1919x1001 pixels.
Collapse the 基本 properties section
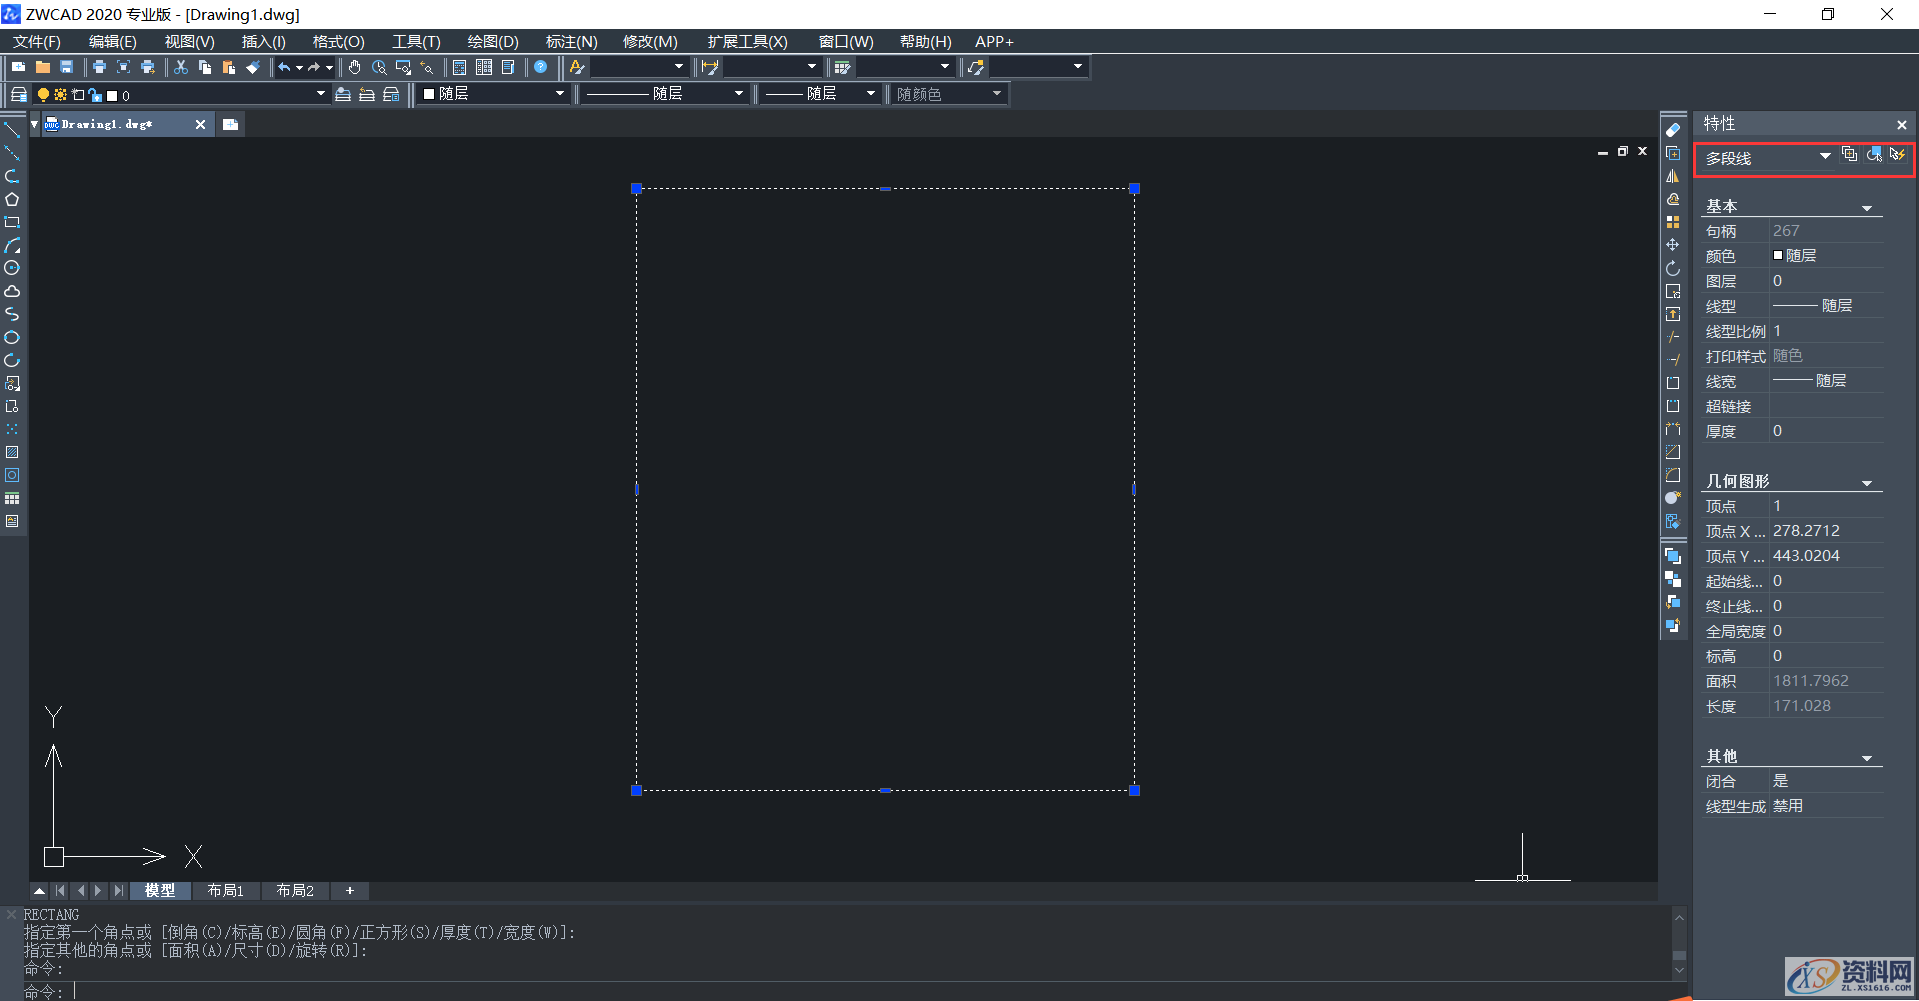coord(1866,208)
